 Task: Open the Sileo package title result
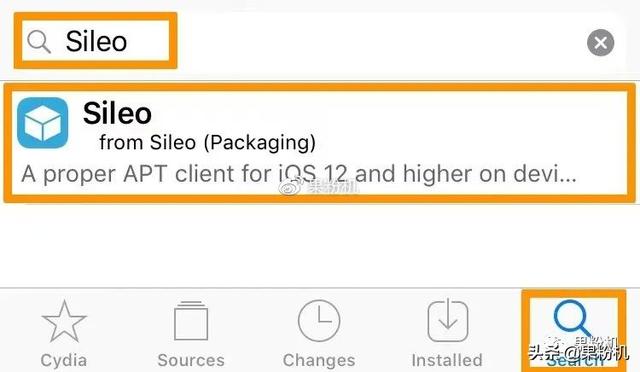click(x=117, y=113)
